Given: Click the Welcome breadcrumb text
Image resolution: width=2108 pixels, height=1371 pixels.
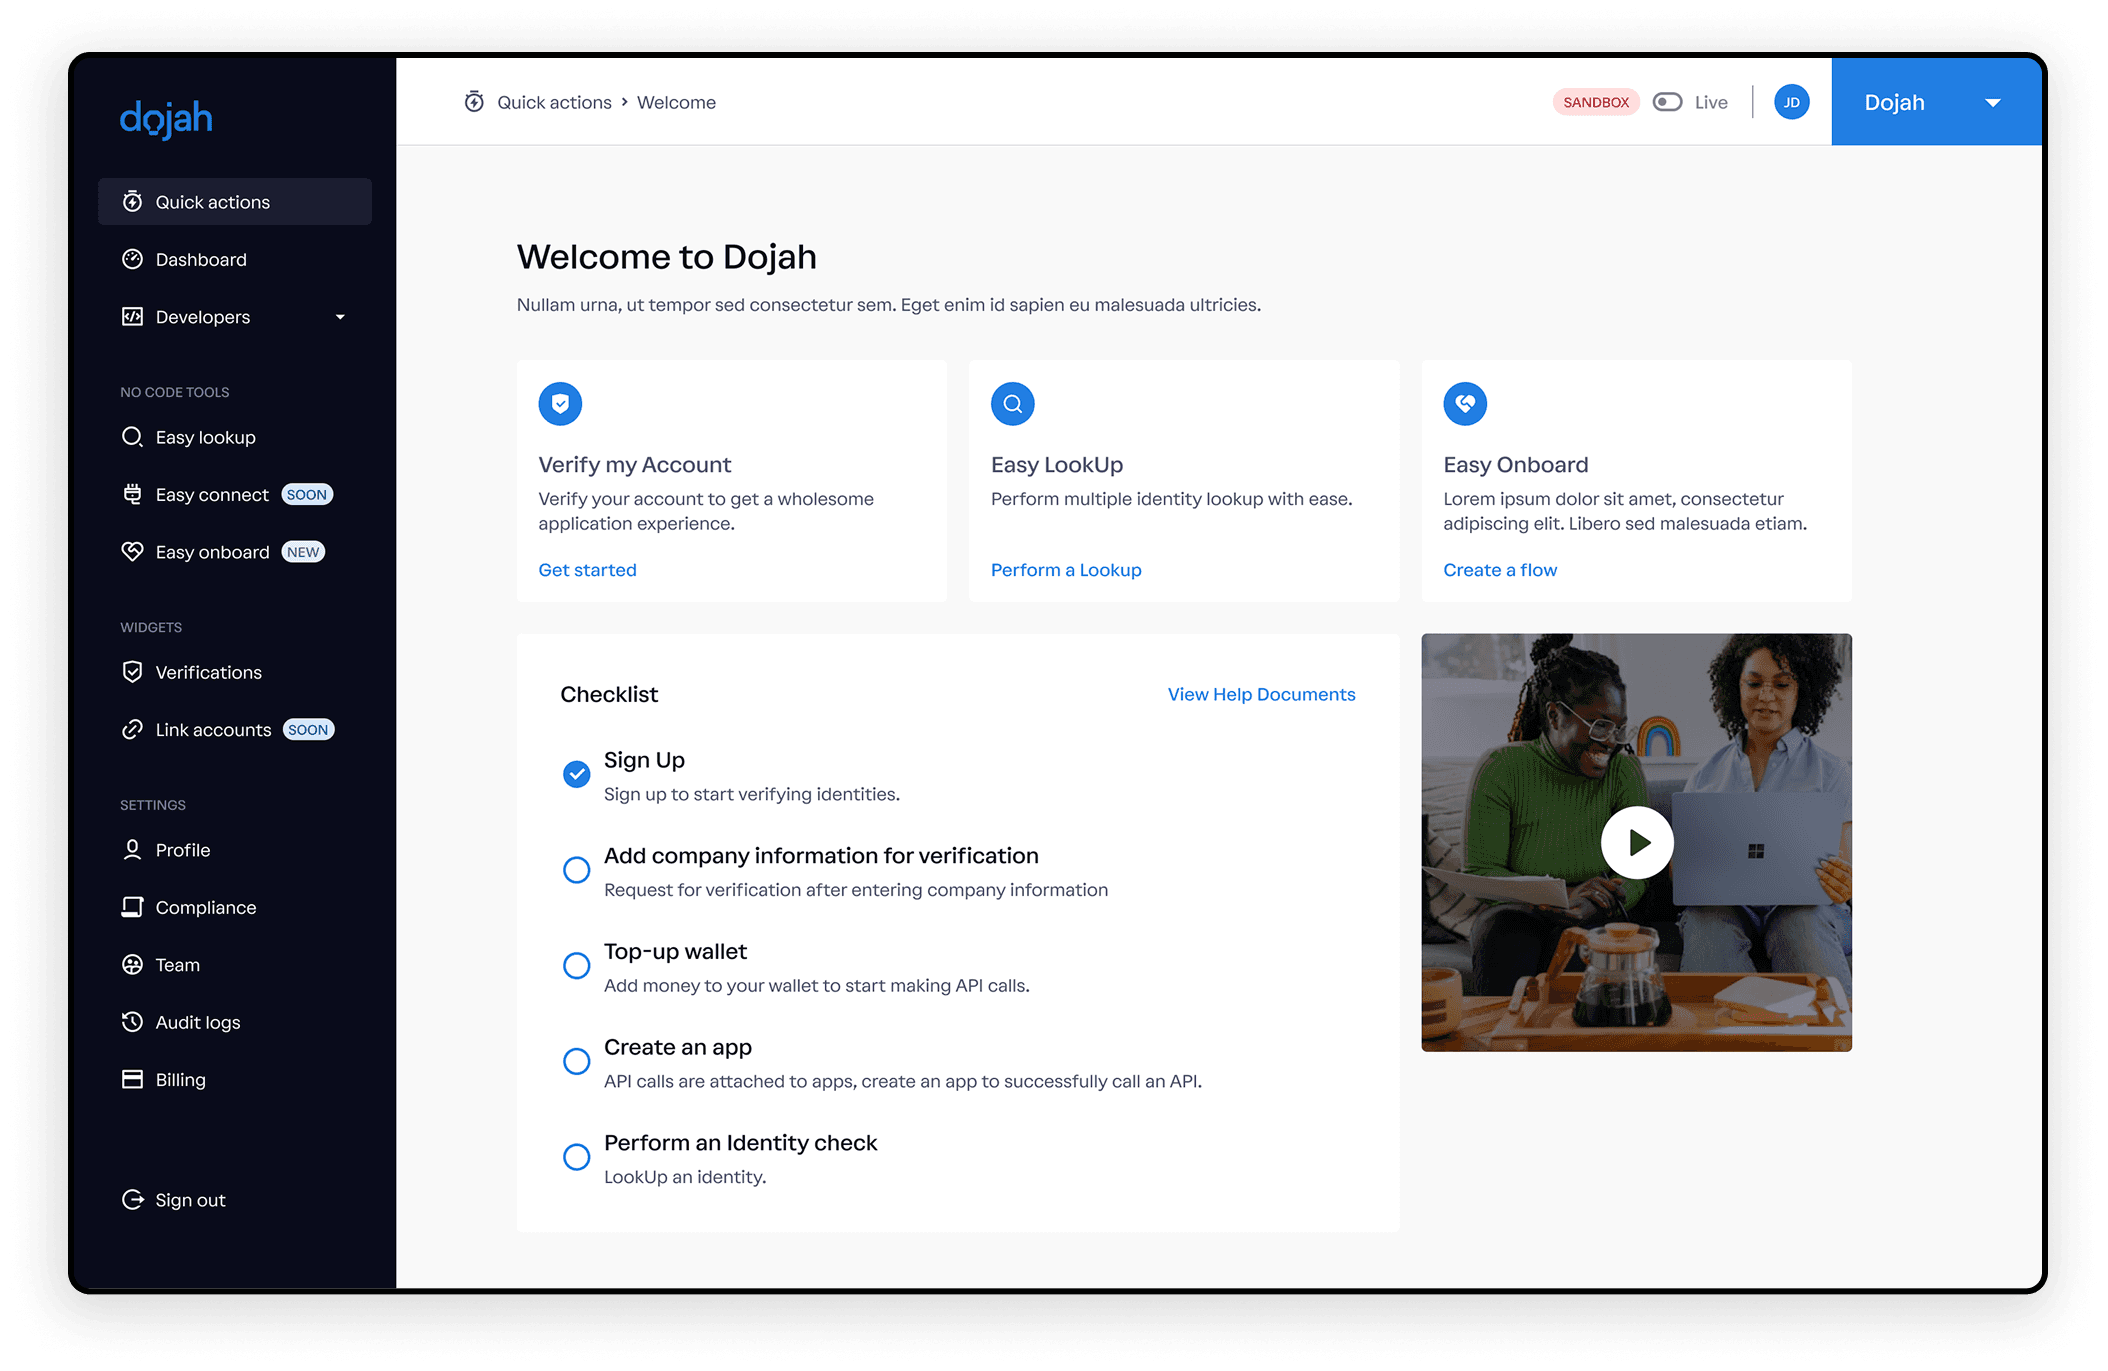Looking at the screenshot, I should [x=676, y=102].
